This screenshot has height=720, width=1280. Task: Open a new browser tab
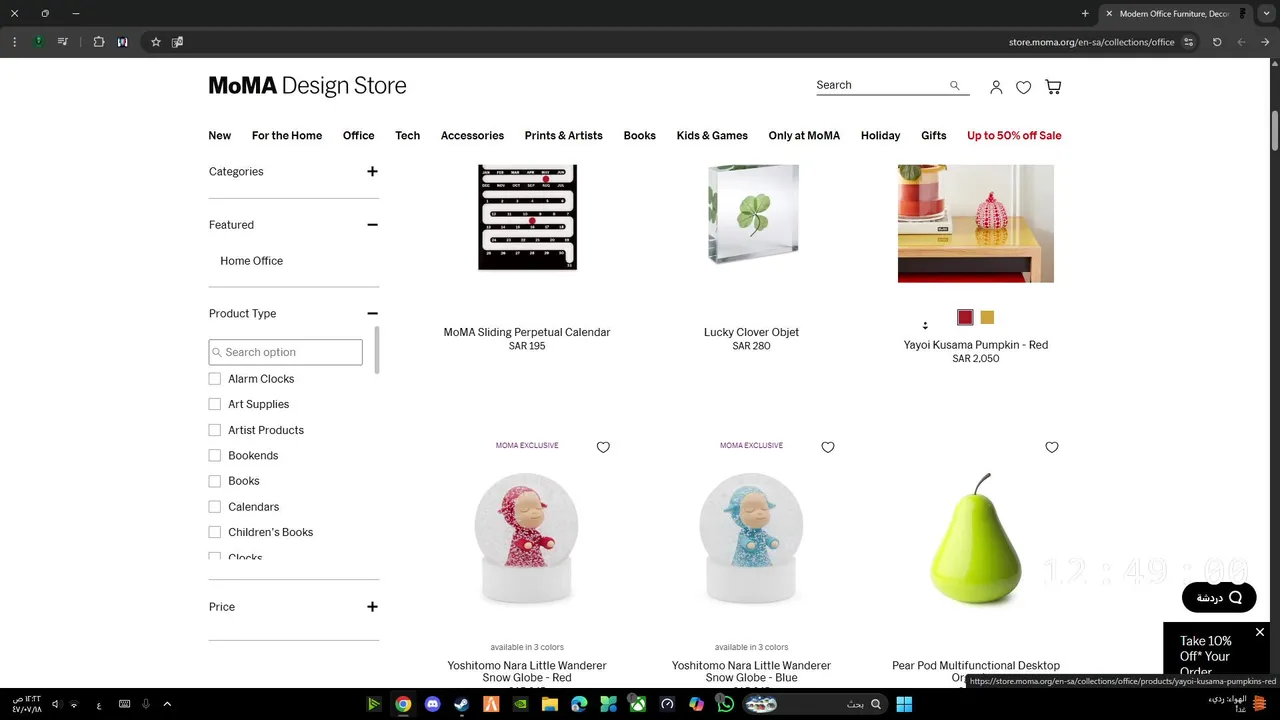pyautogui.click(x=1085, y=14)
